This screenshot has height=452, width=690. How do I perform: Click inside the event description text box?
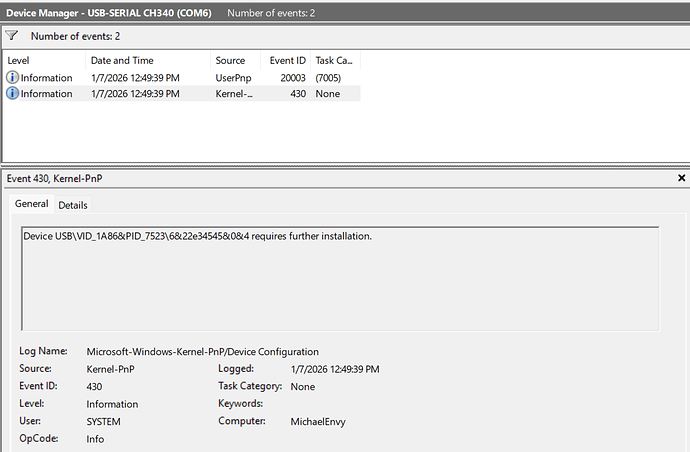pos(340,280)
